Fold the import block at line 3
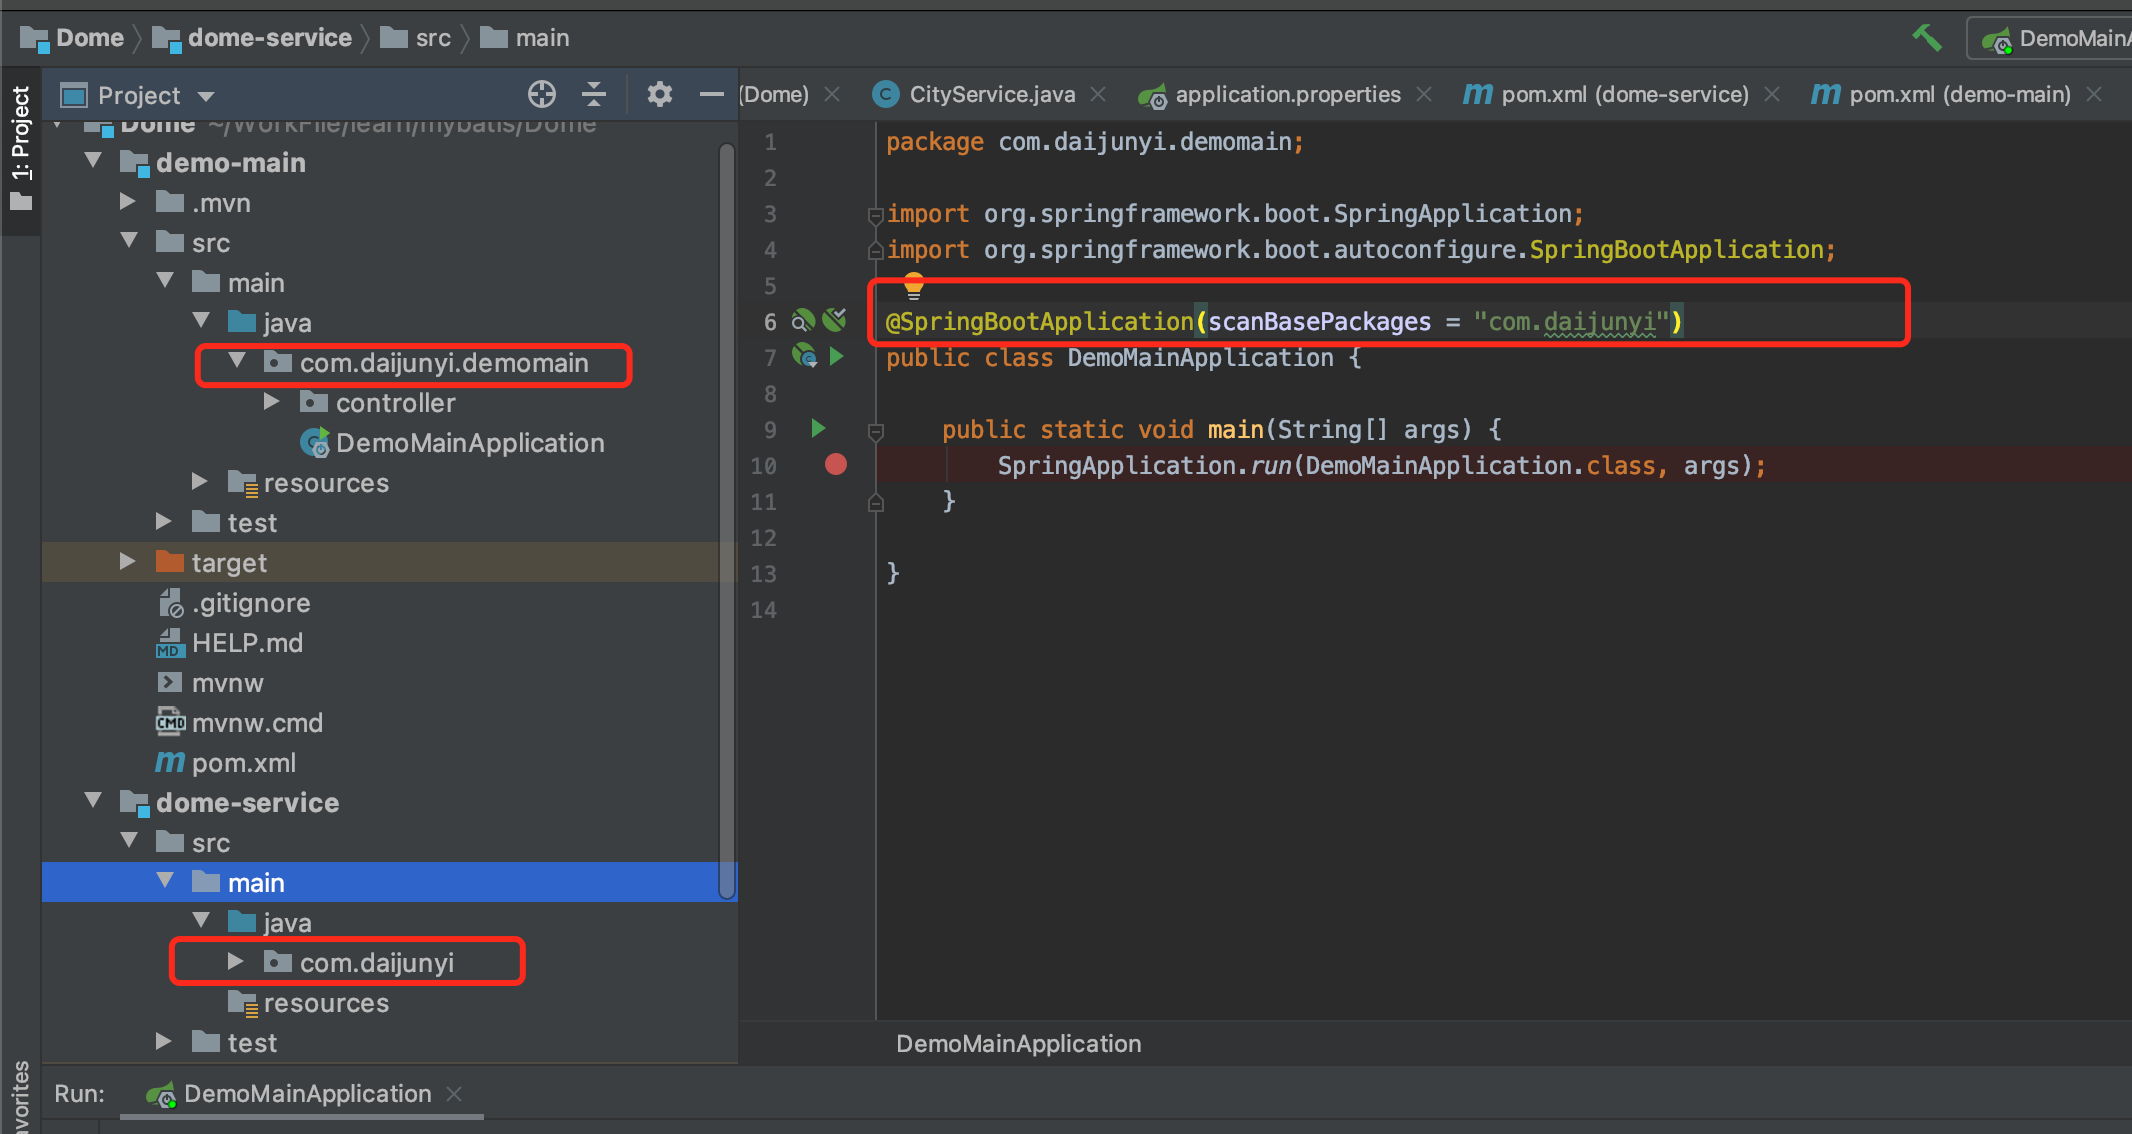 click(x=876, y=215)
